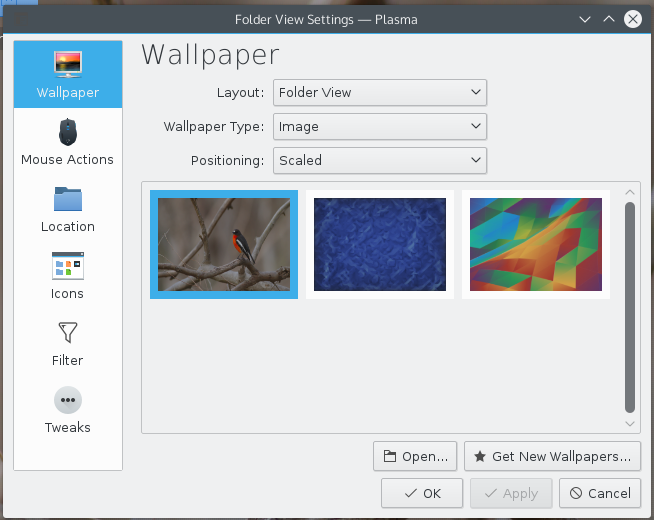The height and width of the screenshot is (520, 654).
Task: Open the Location folder icon
Action: [x=68, y=198]
